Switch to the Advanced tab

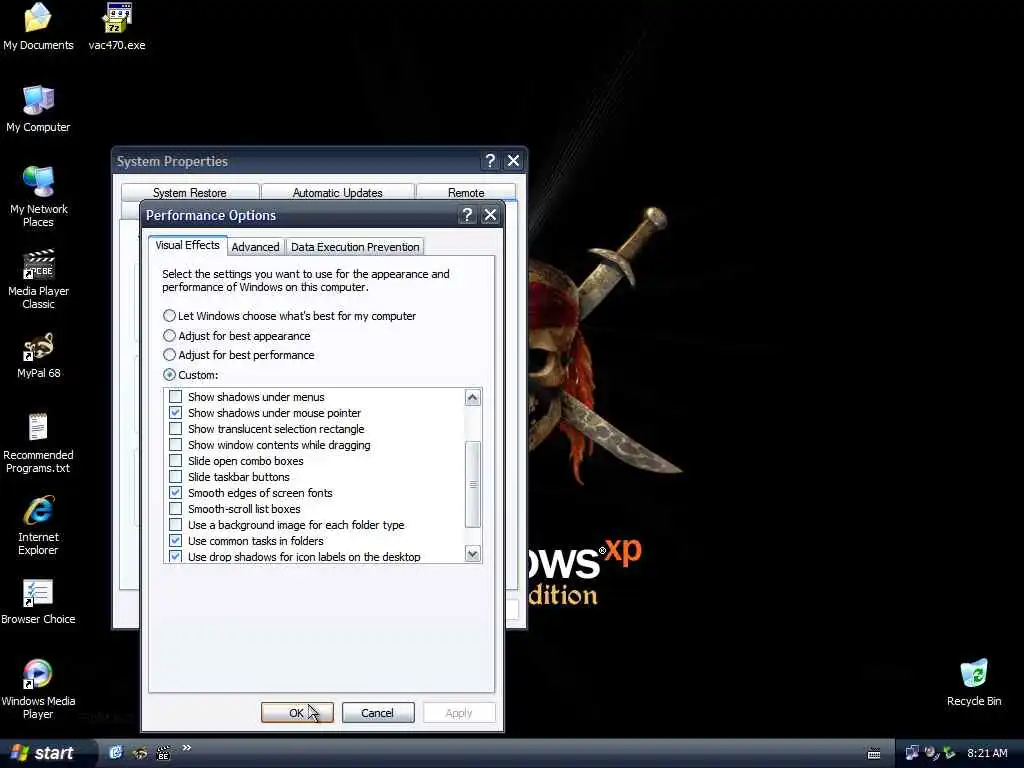pyautogui.click(x=255, y=247)
